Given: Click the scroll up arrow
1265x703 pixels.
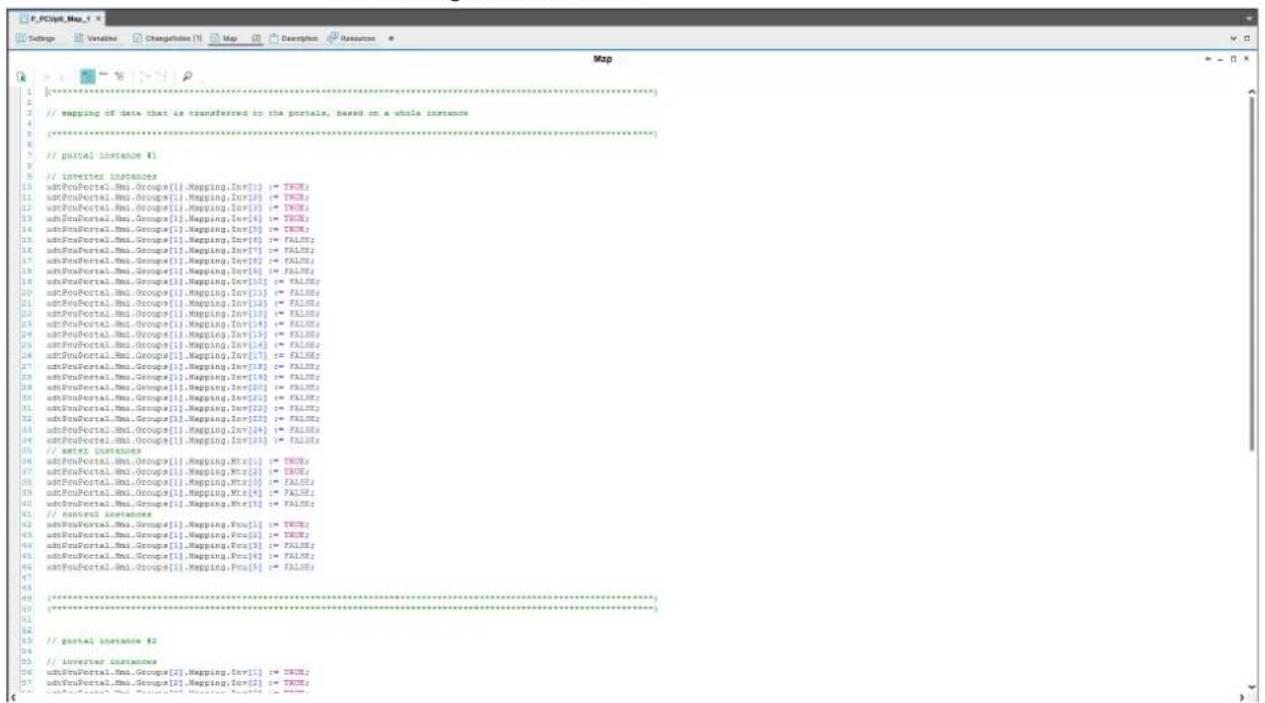Looking at the screenshot, I should 1252,91.
